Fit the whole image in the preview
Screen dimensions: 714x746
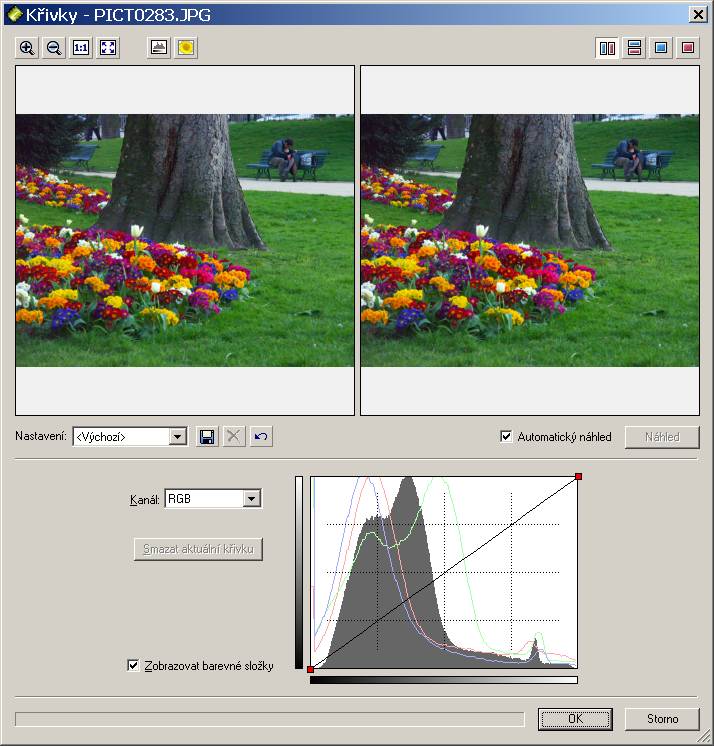coord(108,48)
